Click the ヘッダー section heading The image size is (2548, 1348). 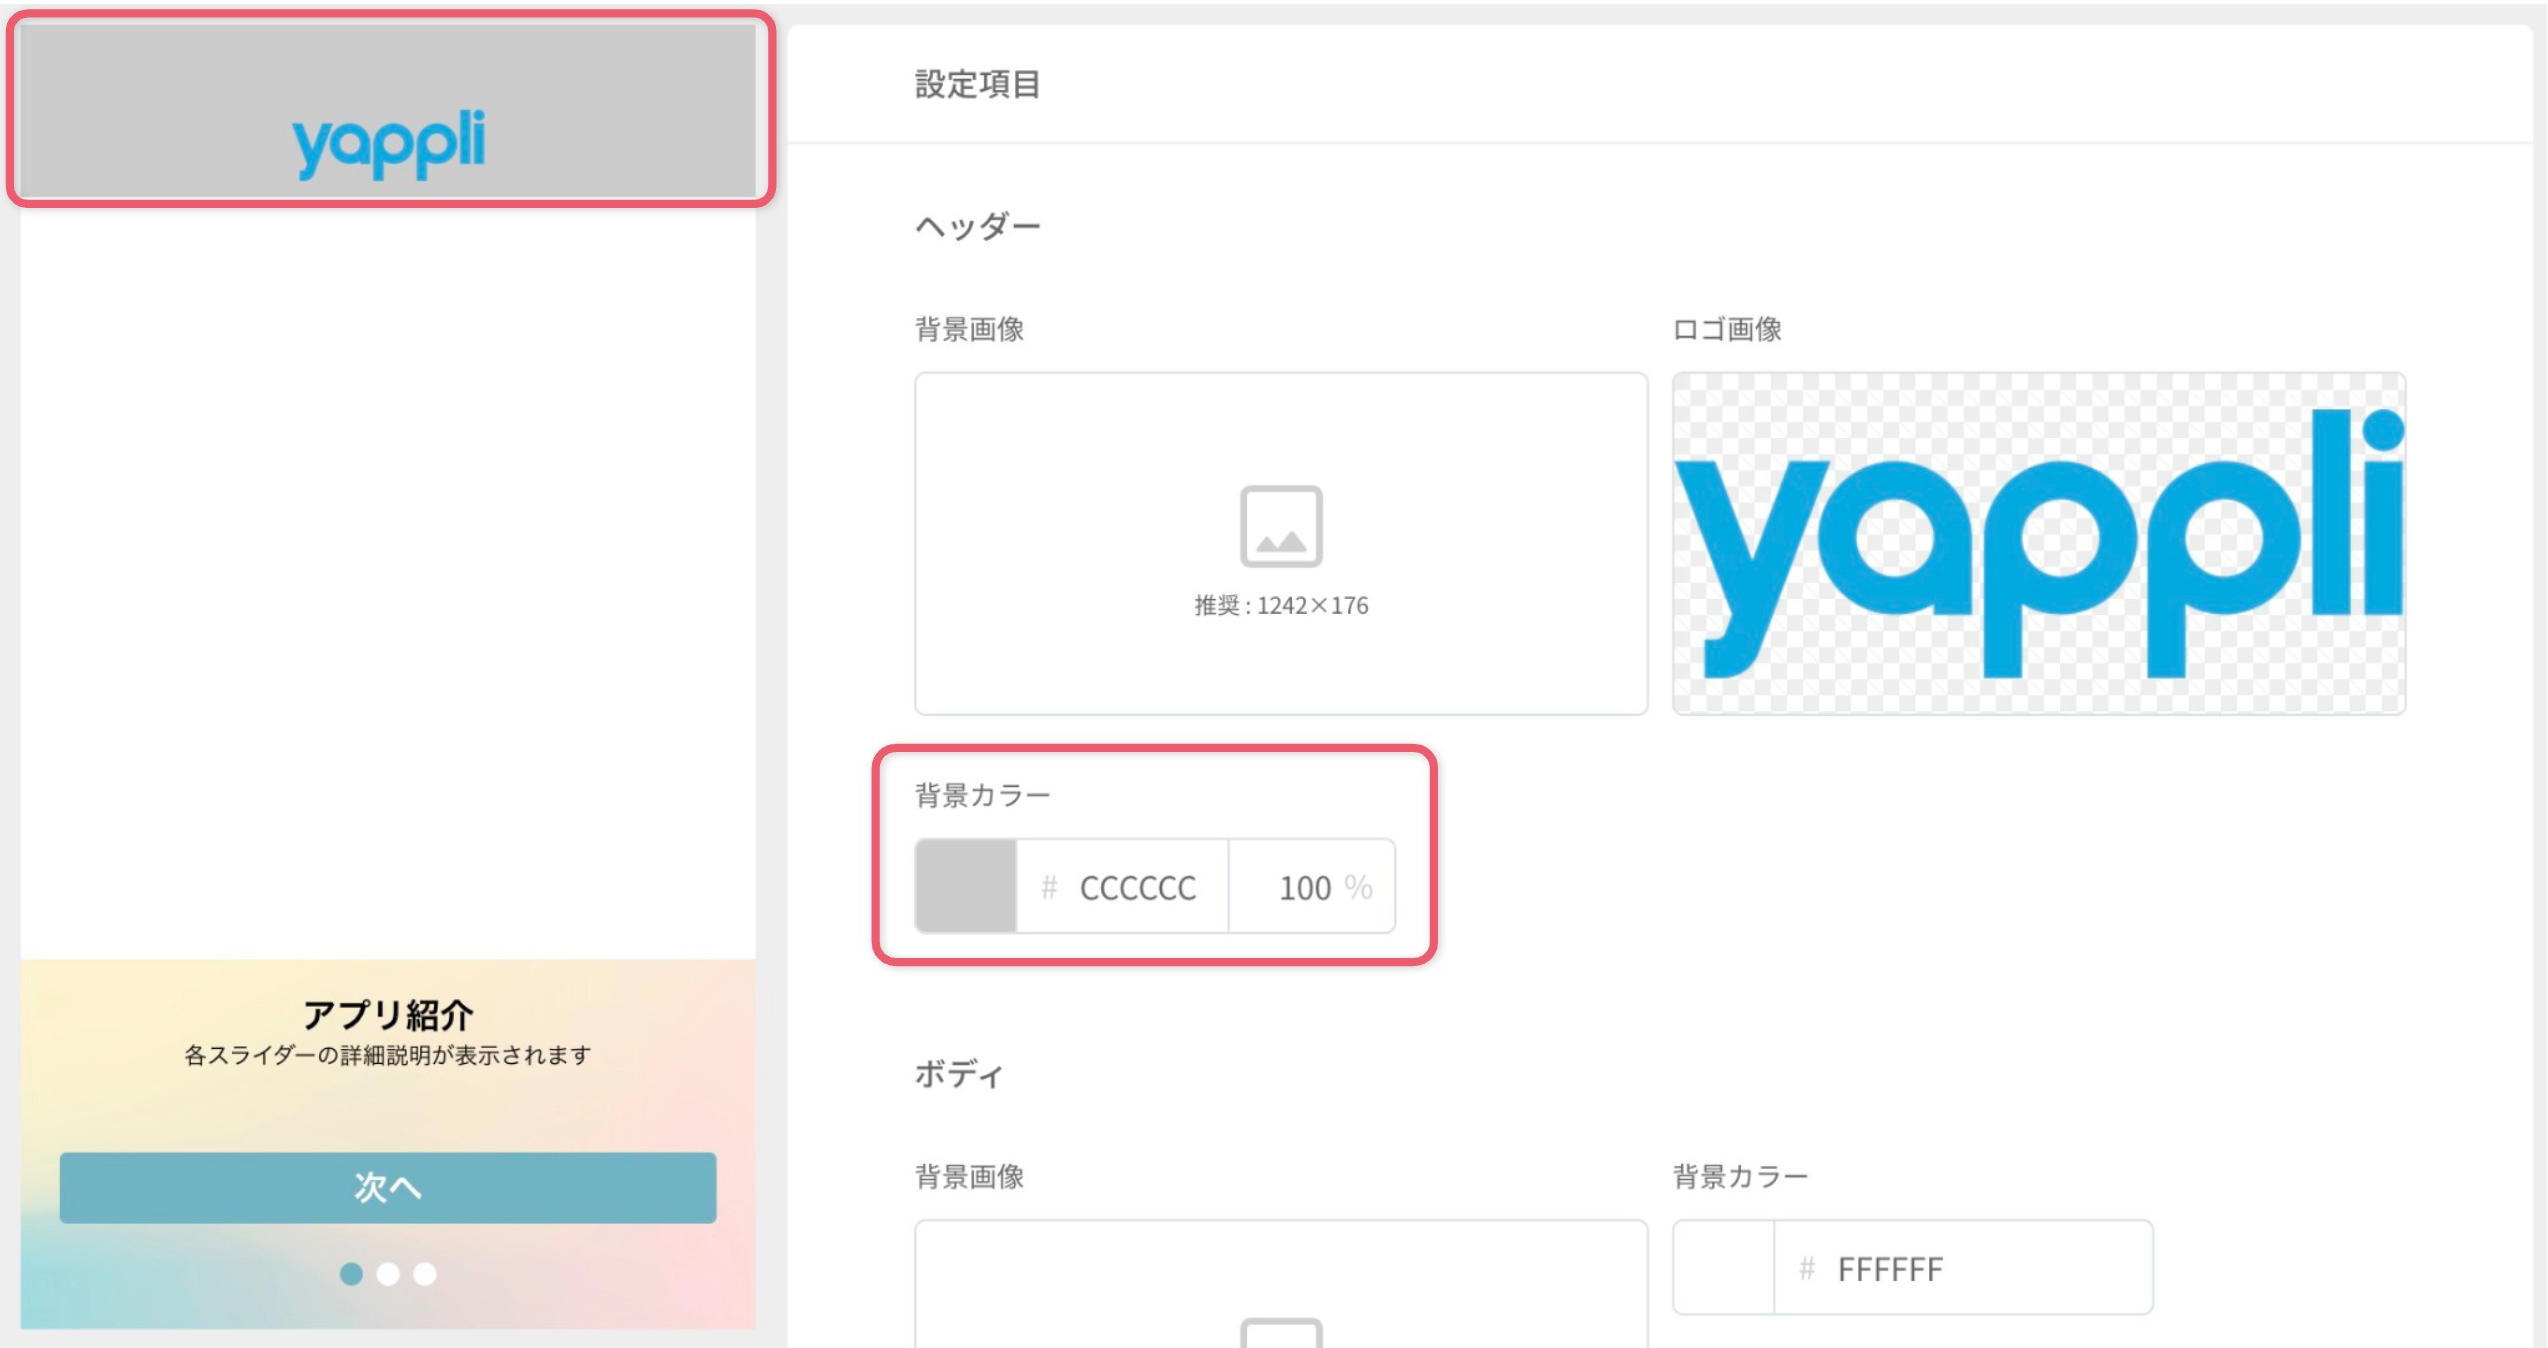978,226
